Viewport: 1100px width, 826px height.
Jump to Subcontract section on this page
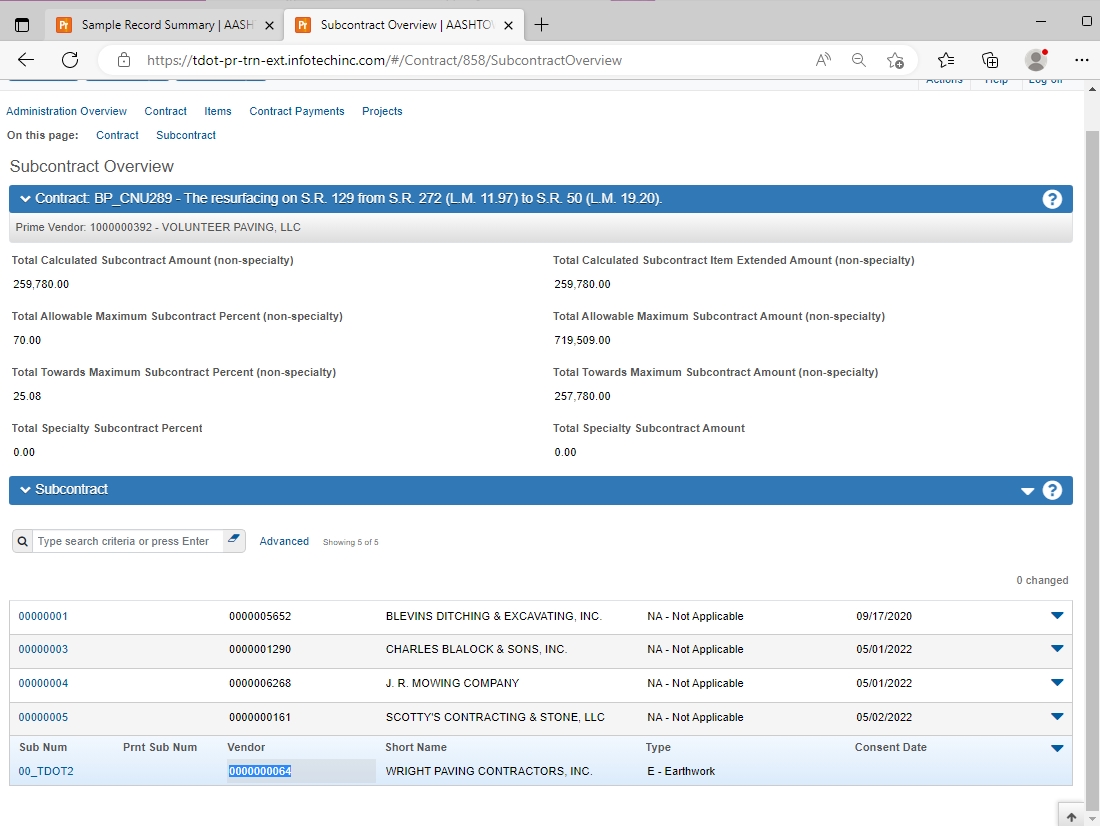pos(186,135)
